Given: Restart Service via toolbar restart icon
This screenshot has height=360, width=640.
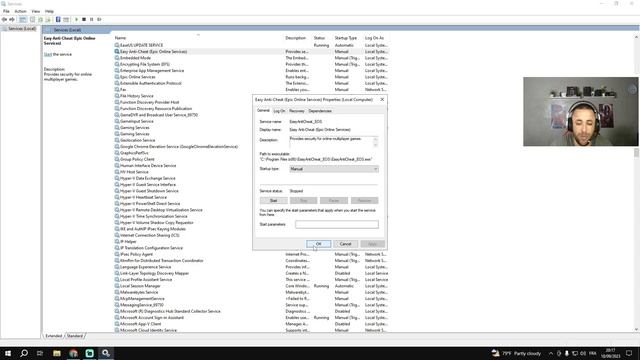Looking at the screenshot, I should 99,19.
